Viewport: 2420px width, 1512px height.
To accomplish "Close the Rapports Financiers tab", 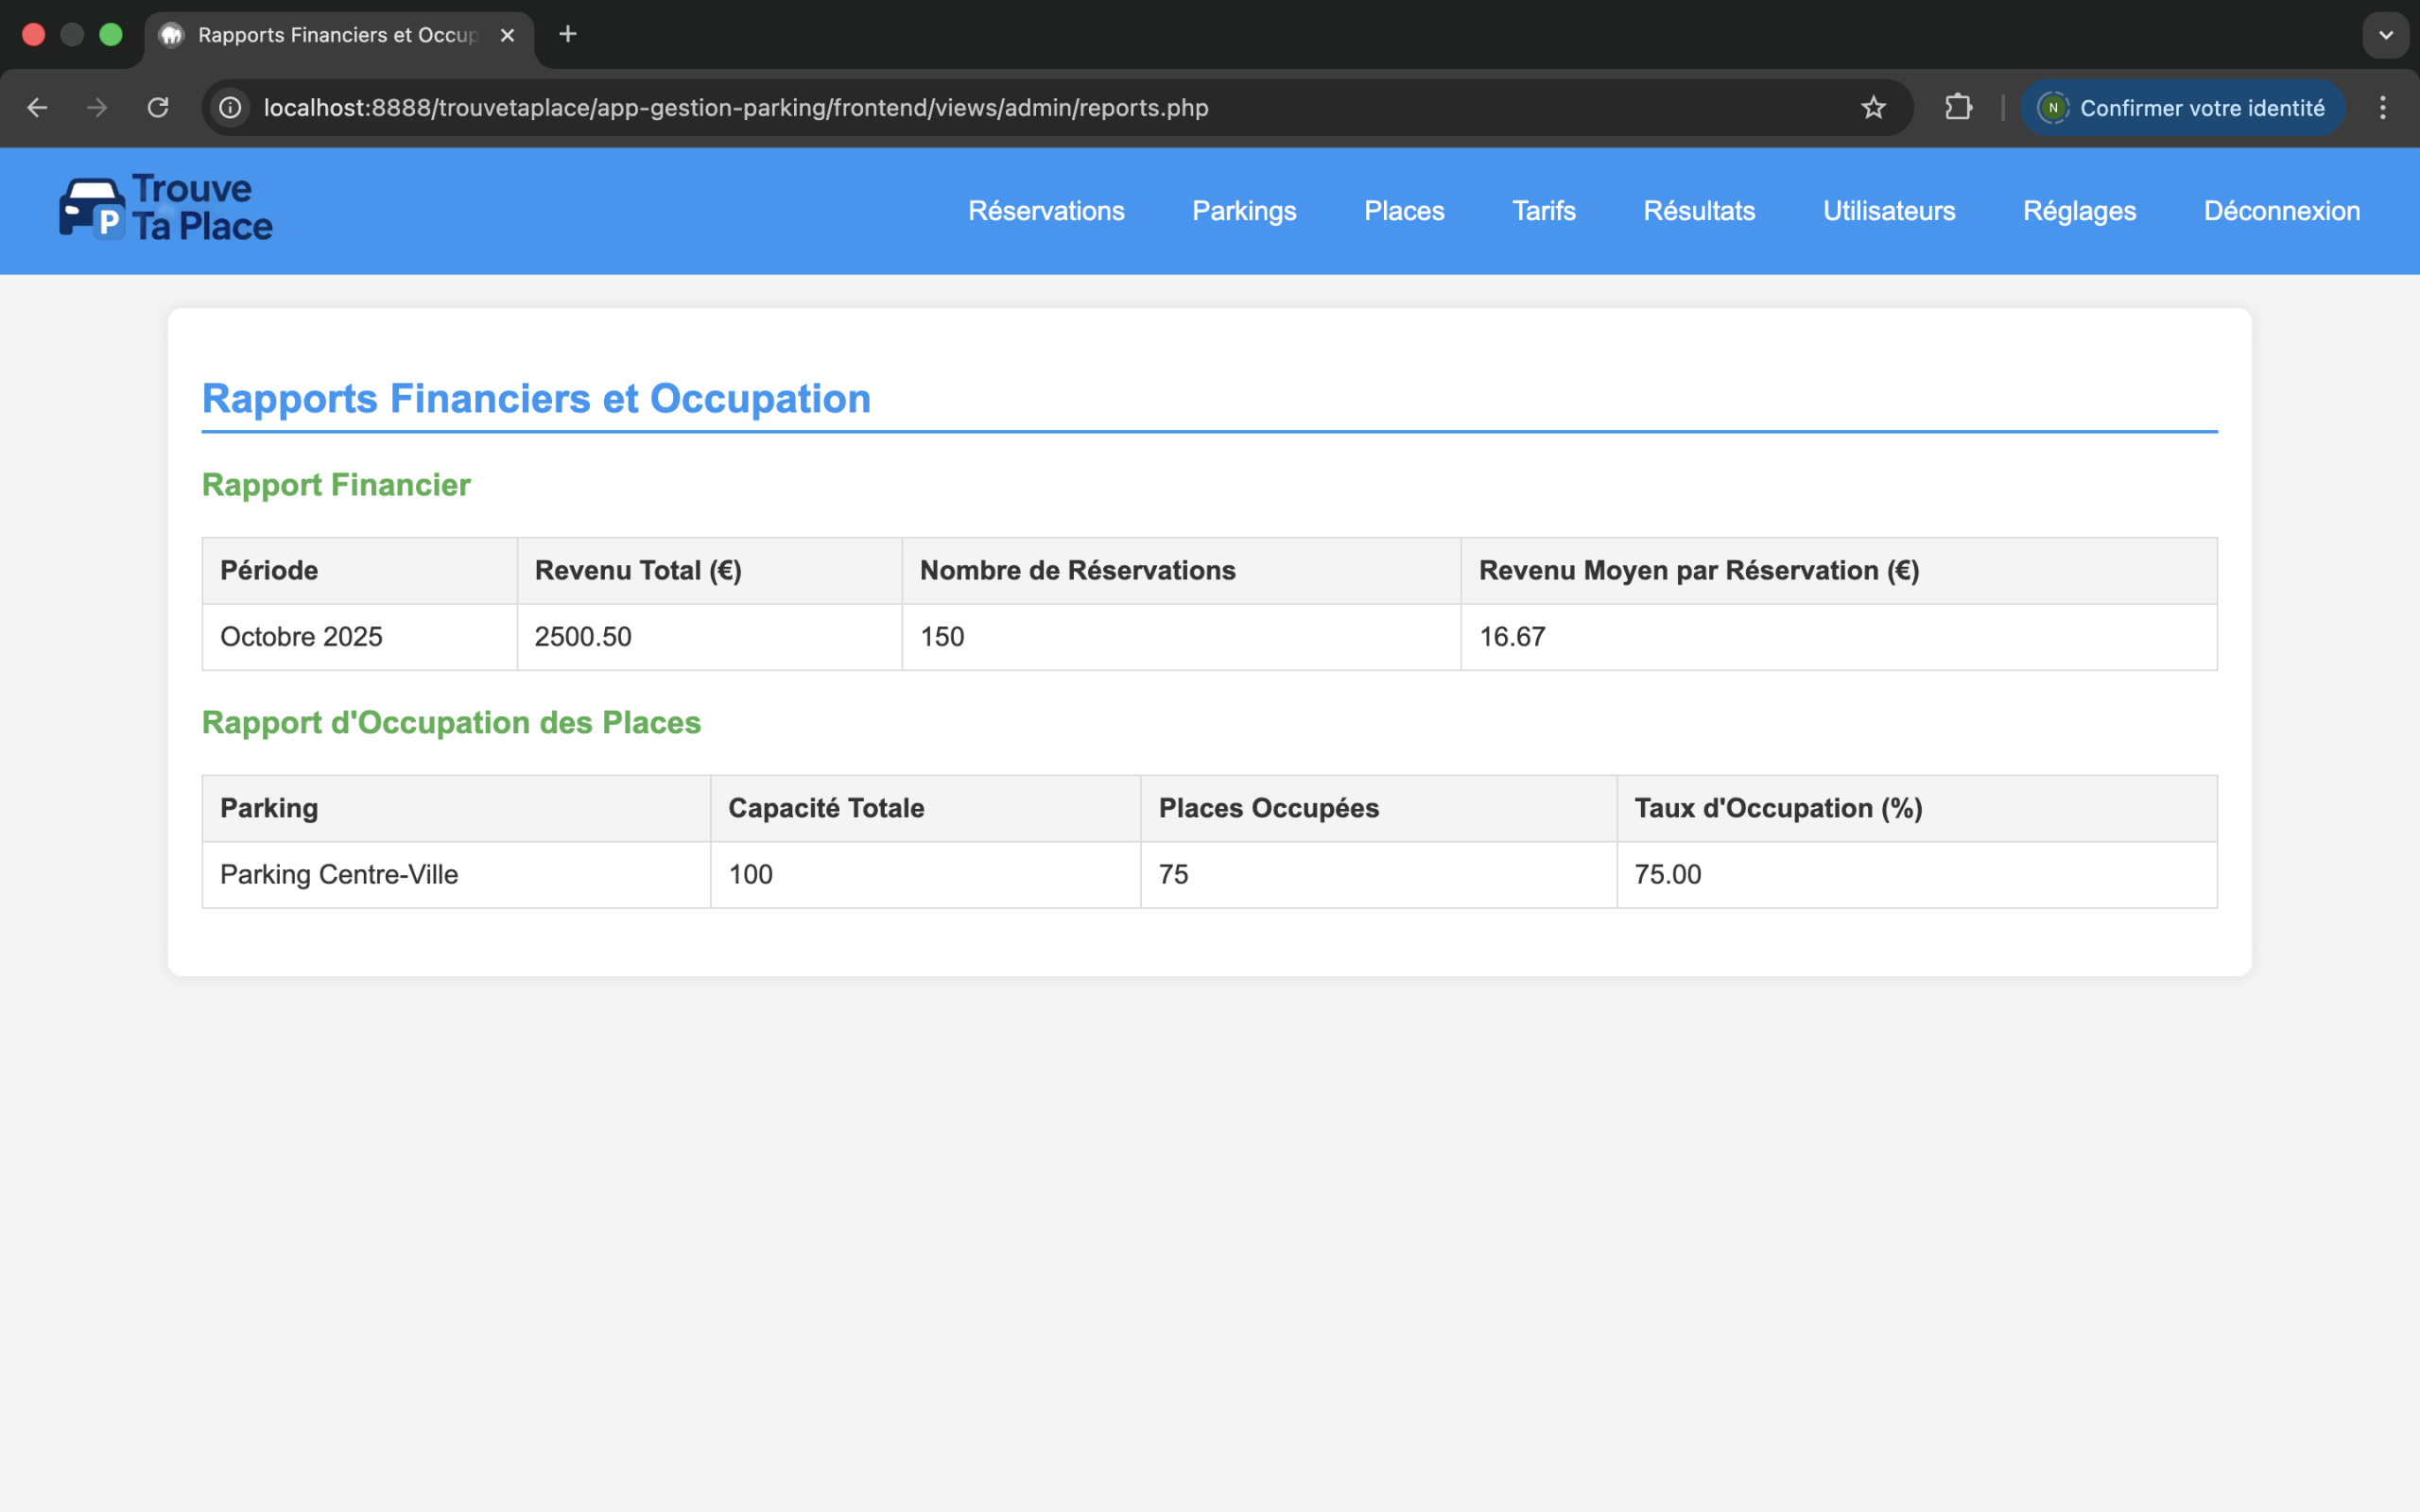I will point(507,35).
